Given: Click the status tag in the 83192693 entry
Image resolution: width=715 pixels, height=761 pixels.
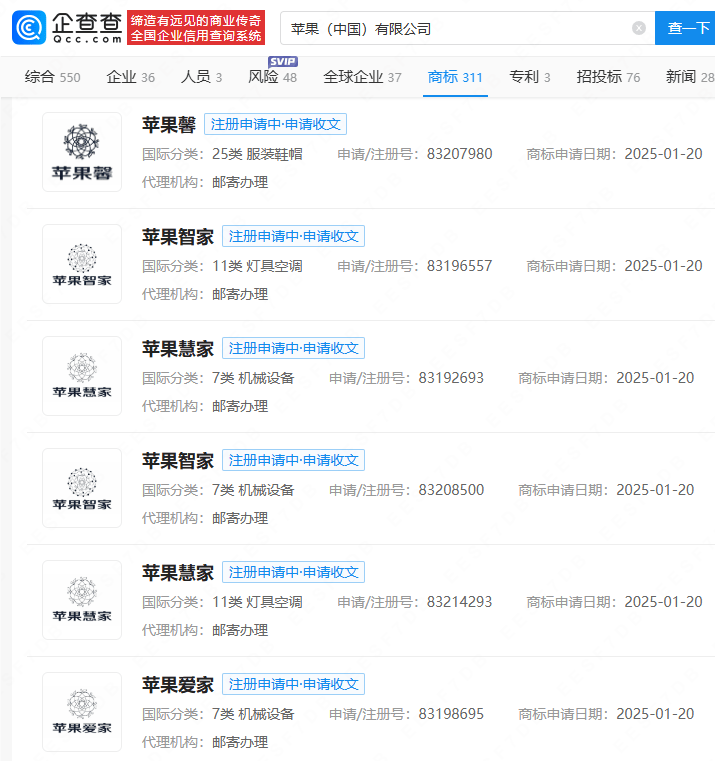Looking at the screenshot, I should pos(293,348).
